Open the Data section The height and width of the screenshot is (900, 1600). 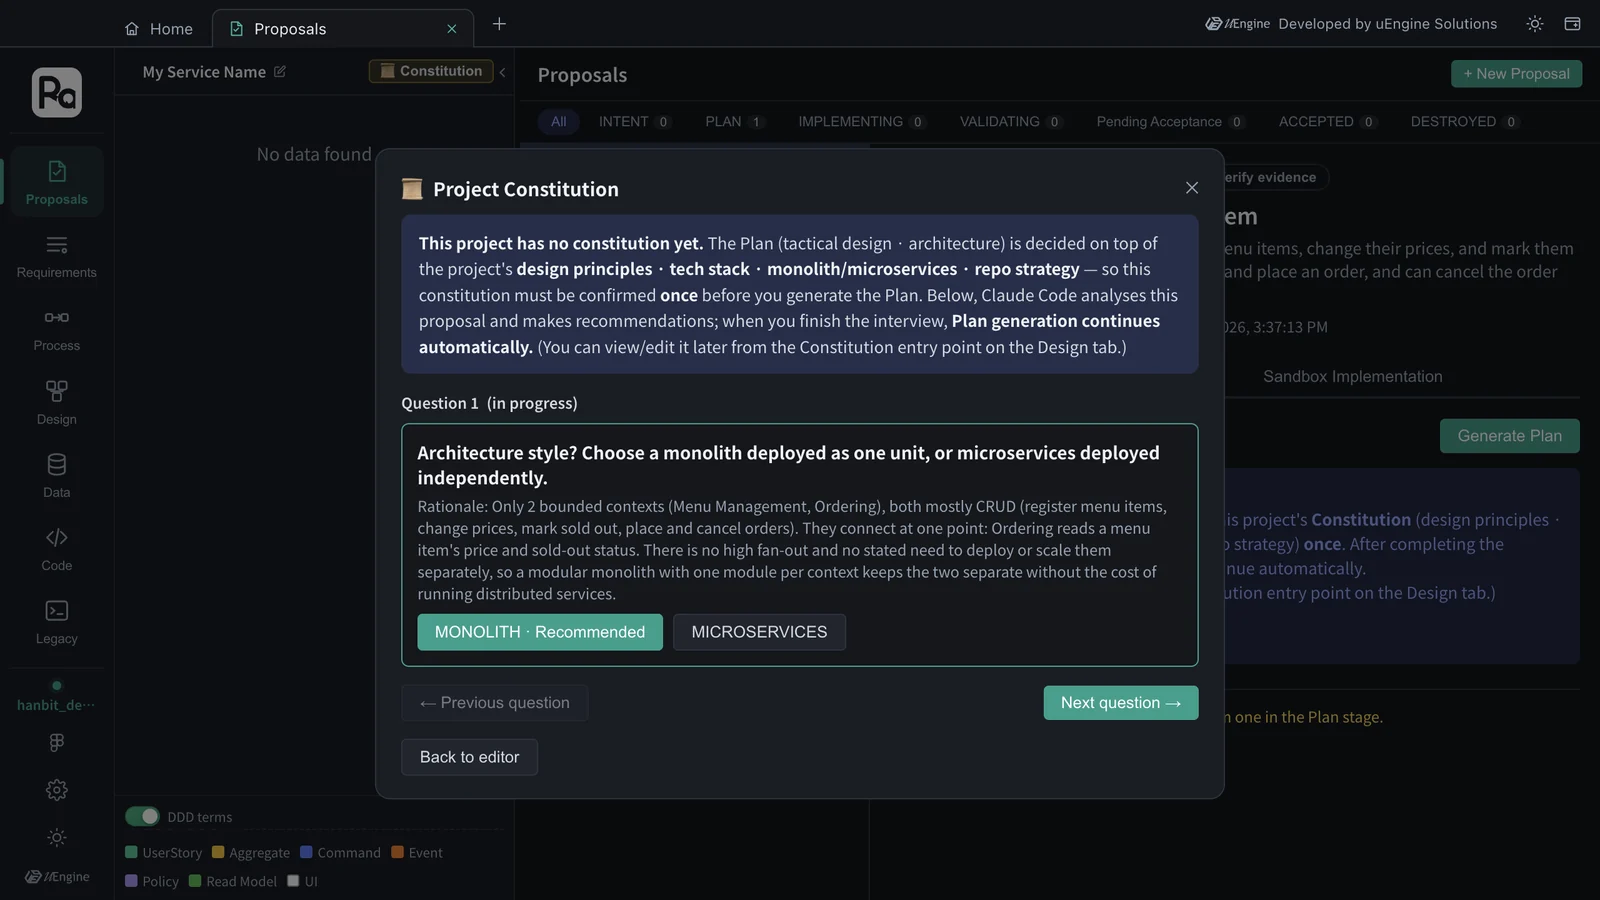tap(57, 475)
